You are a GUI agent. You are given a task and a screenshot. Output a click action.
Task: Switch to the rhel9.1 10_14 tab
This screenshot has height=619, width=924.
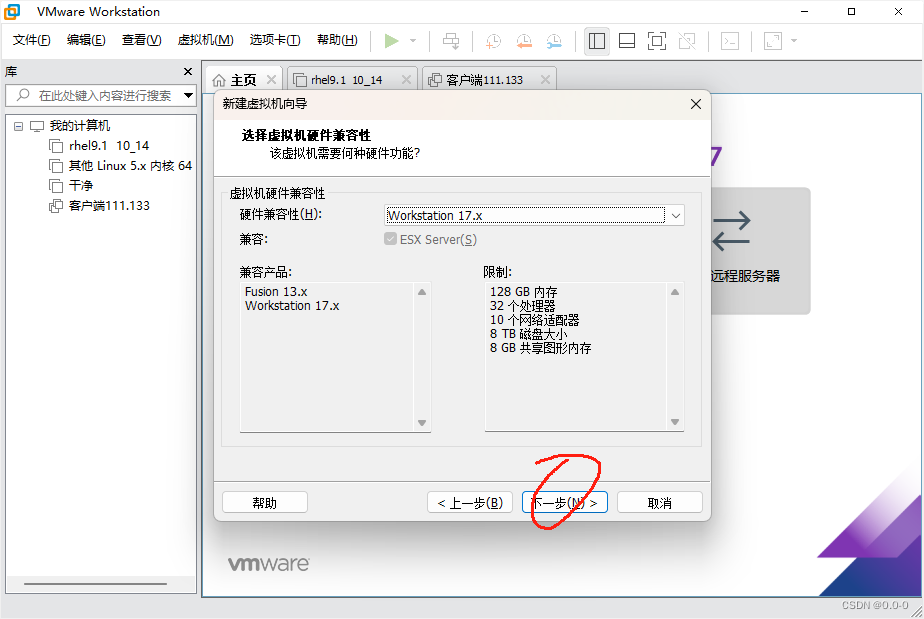tap(346, 80)
